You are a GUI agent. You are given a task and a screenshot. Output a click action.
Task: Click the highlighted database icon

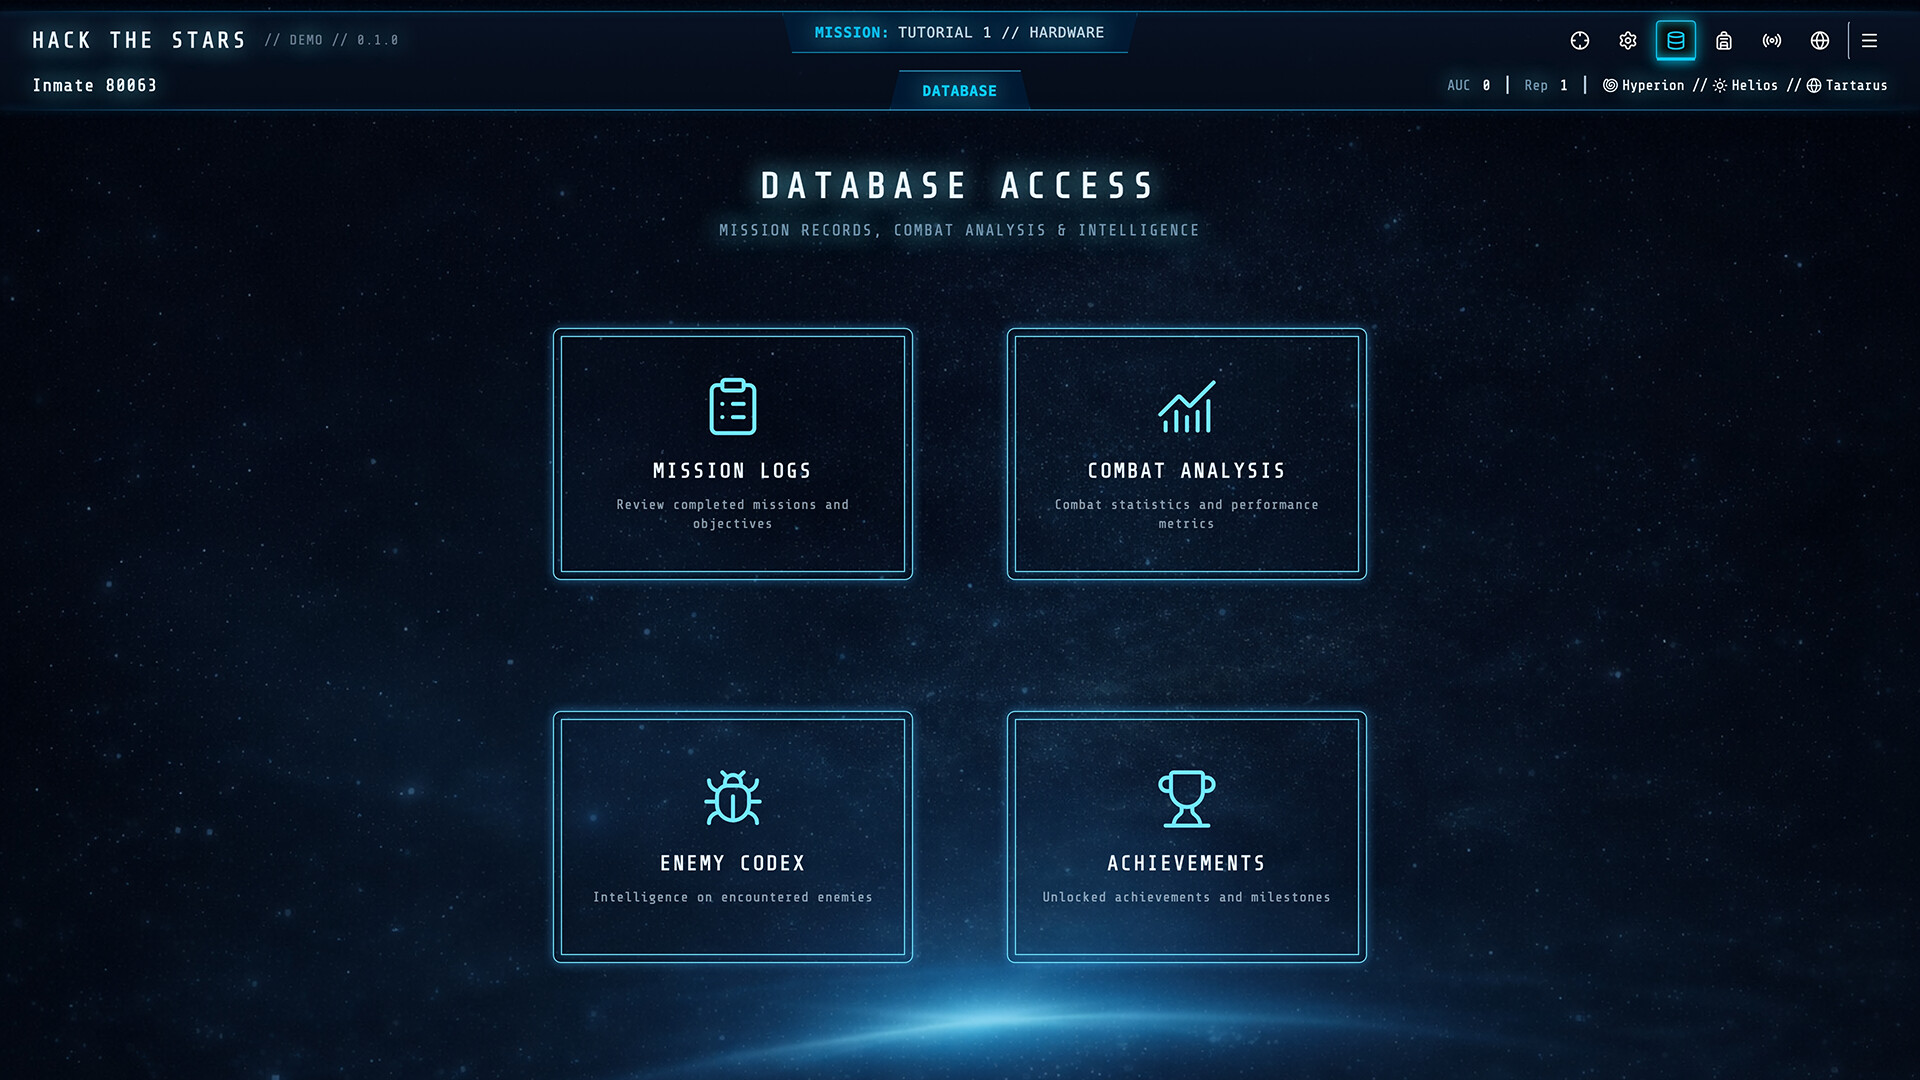click(1676, 41)
